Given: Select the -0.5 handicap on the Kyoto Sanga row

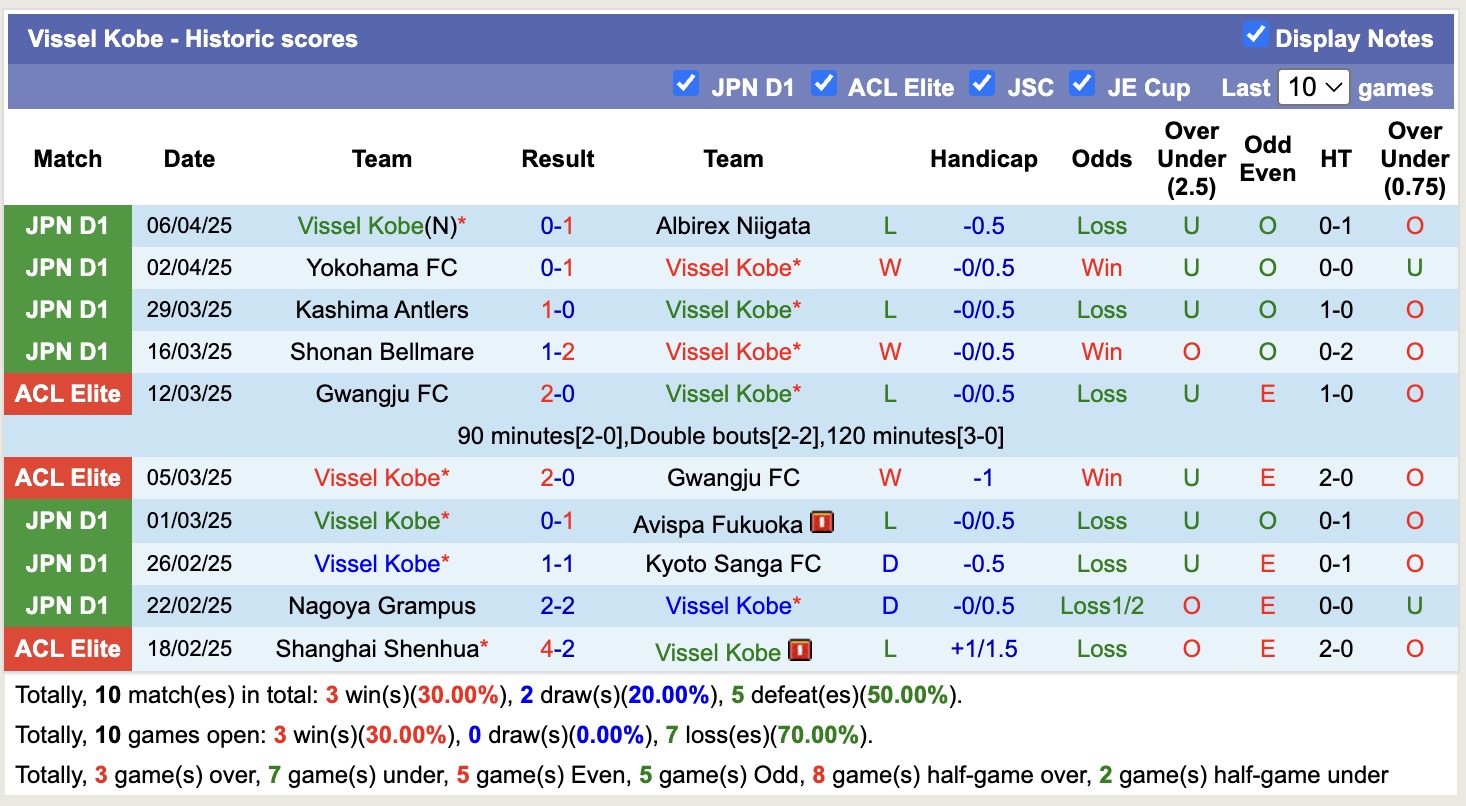Looking at the screenshot, I should (983, 563).
